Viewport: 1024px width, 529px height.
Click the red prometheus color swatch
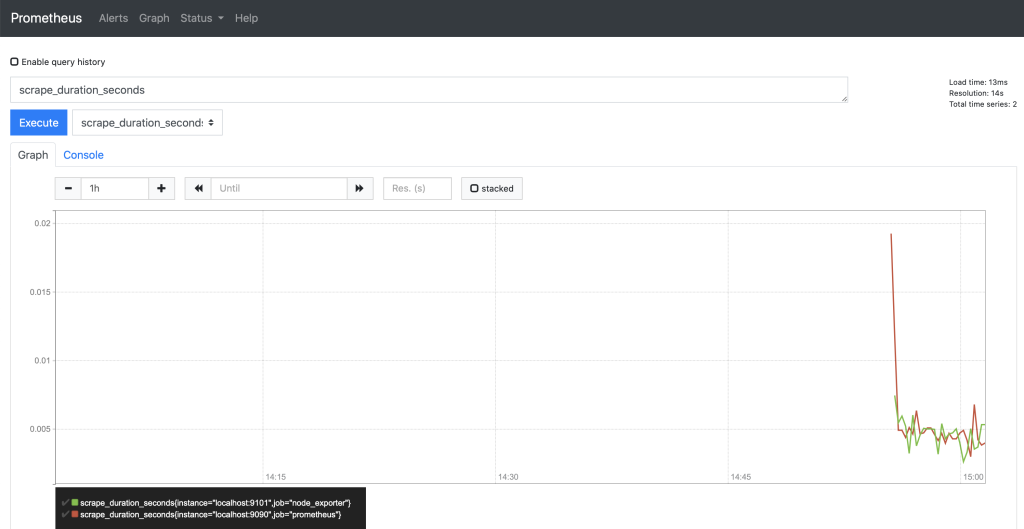[75, 514]
